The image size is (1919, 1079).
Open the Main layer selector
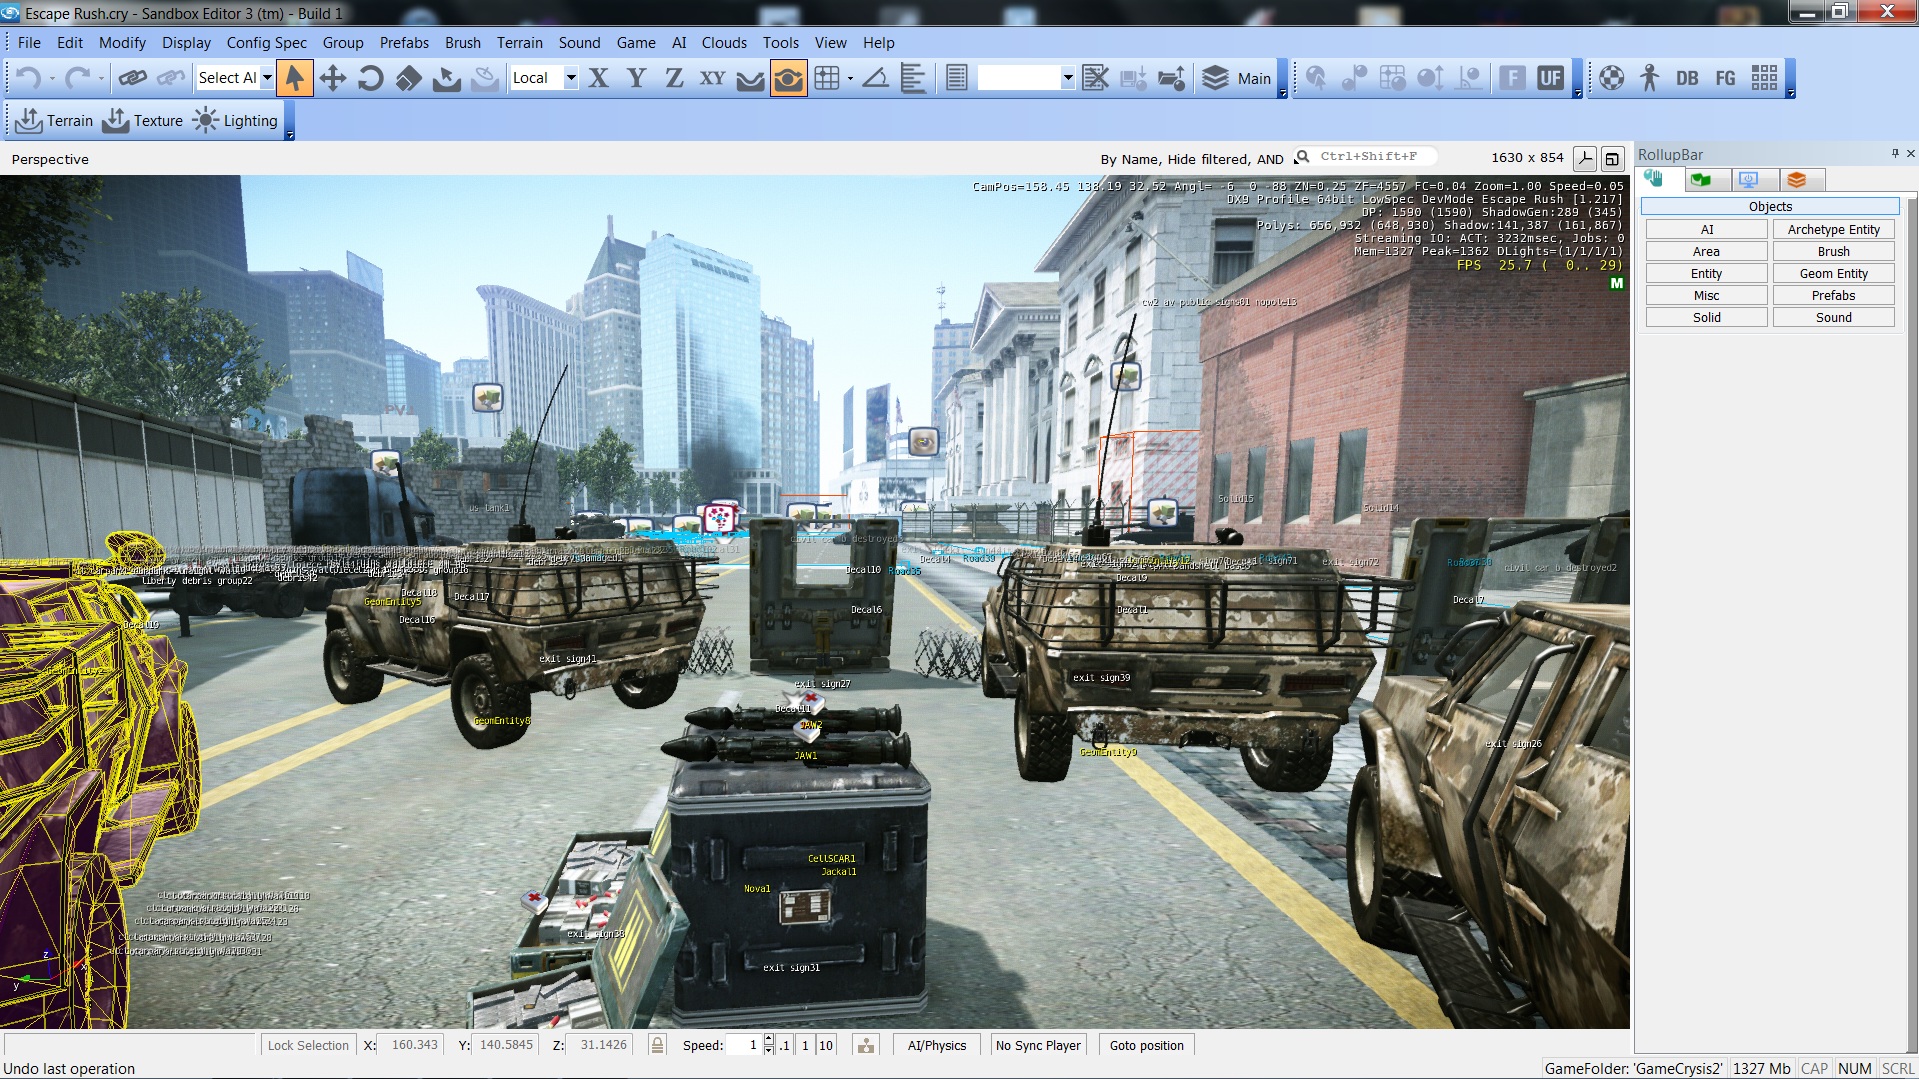1236,78
